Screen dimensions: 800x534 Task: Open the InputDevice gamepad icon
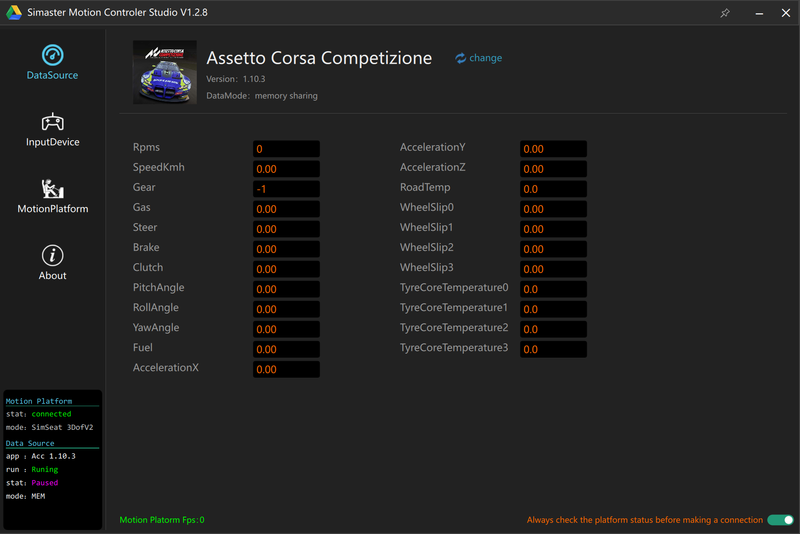click(53, 122)
